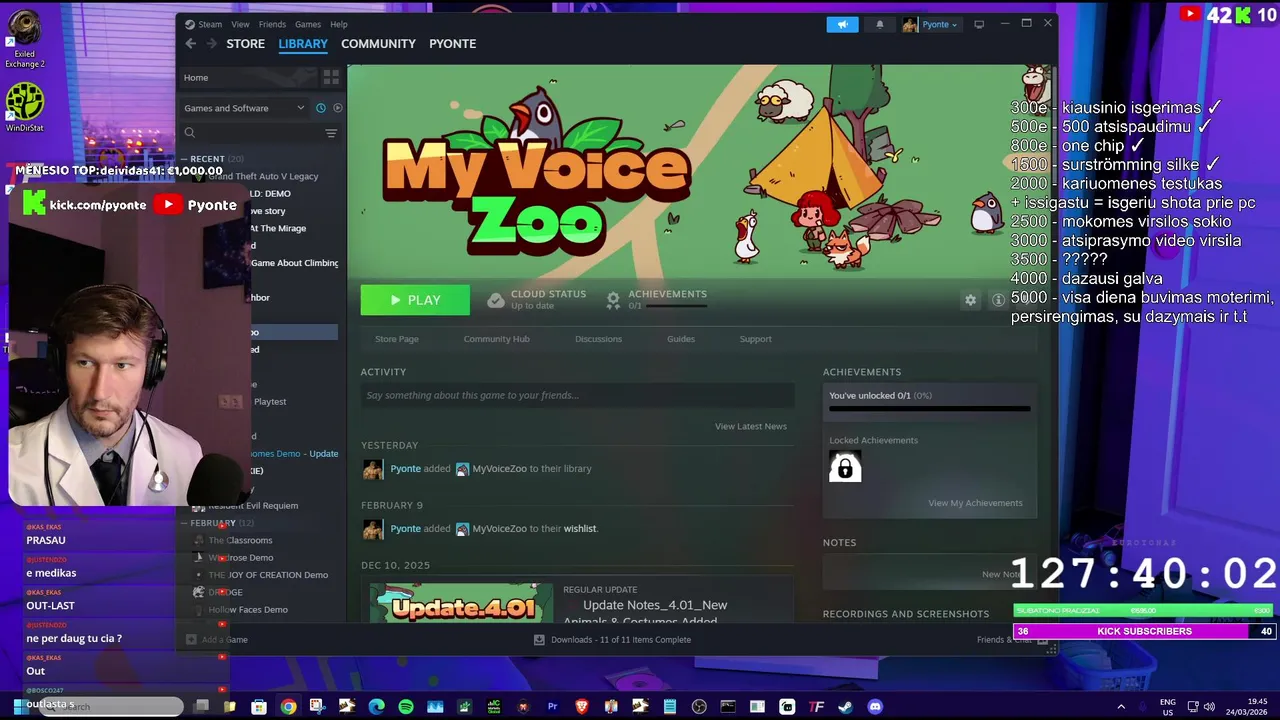Select The Classrooms in library

click(x=240, y=540)
